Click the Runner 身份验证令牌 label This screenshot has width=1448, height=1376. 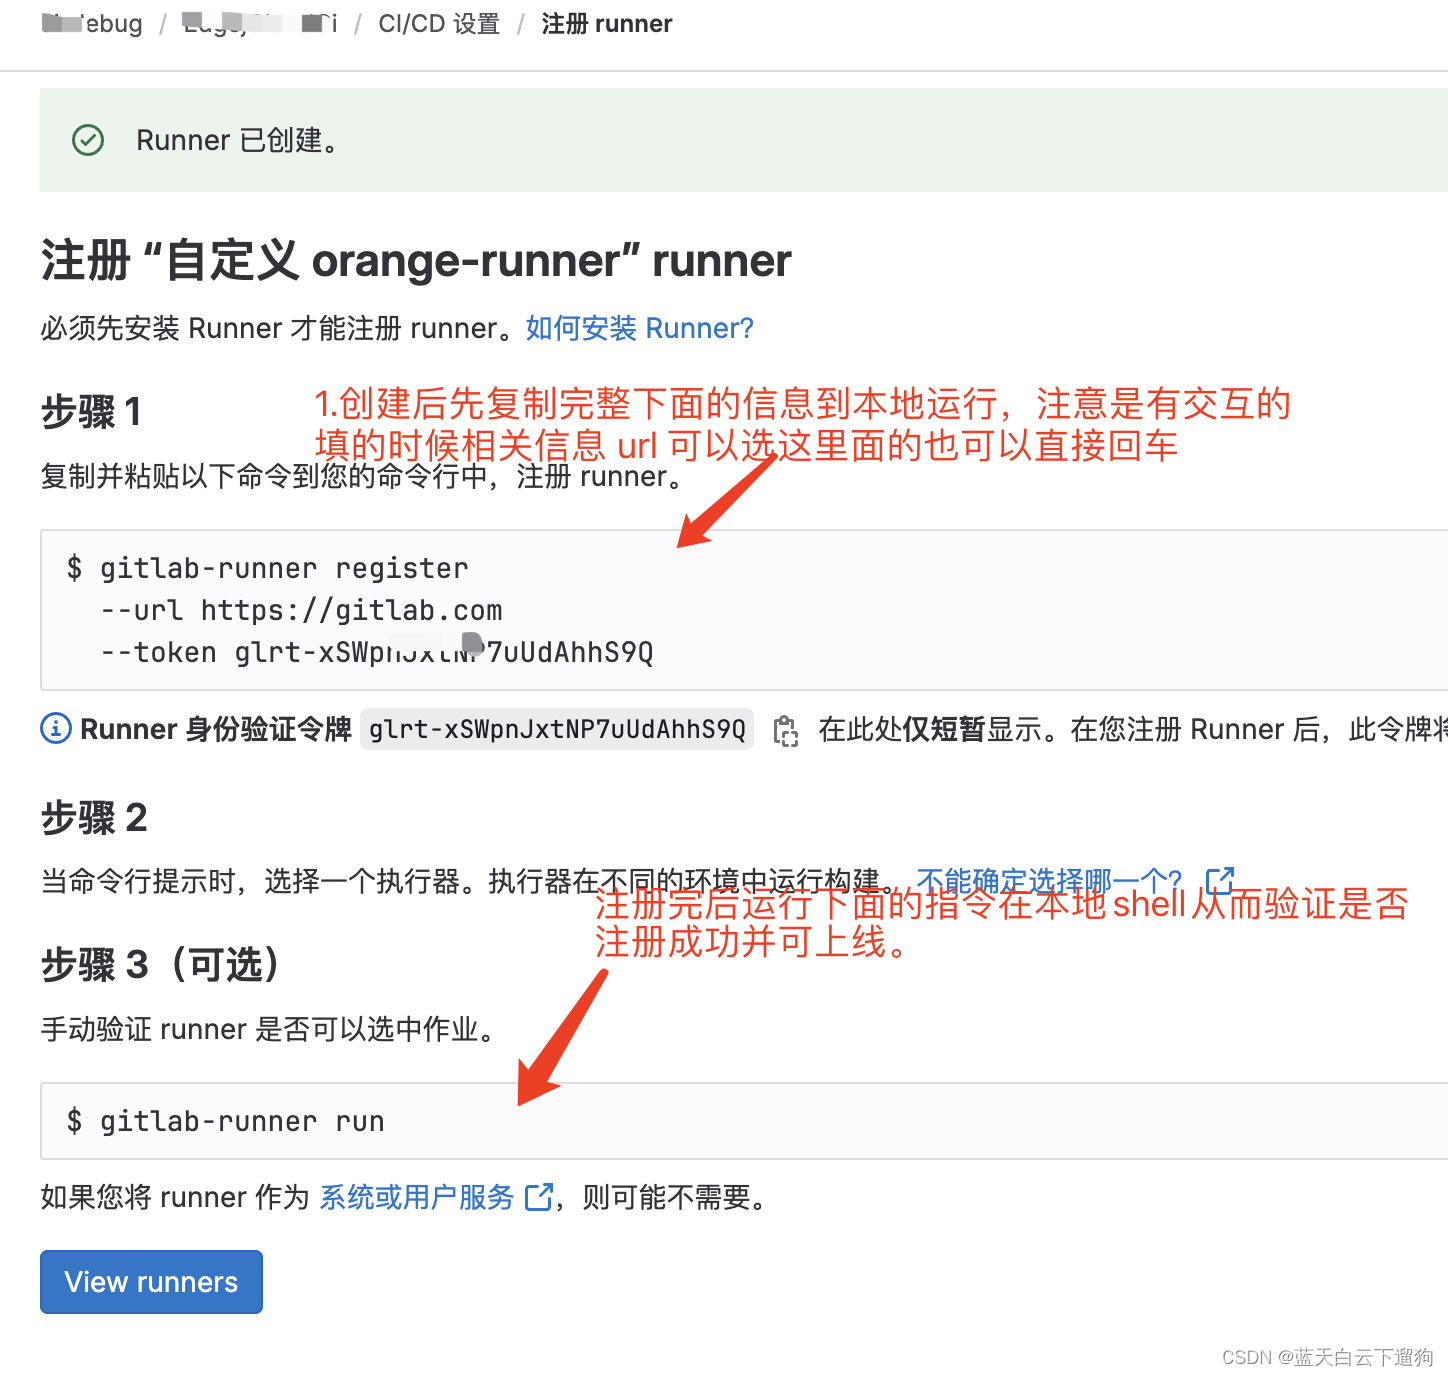216,729
